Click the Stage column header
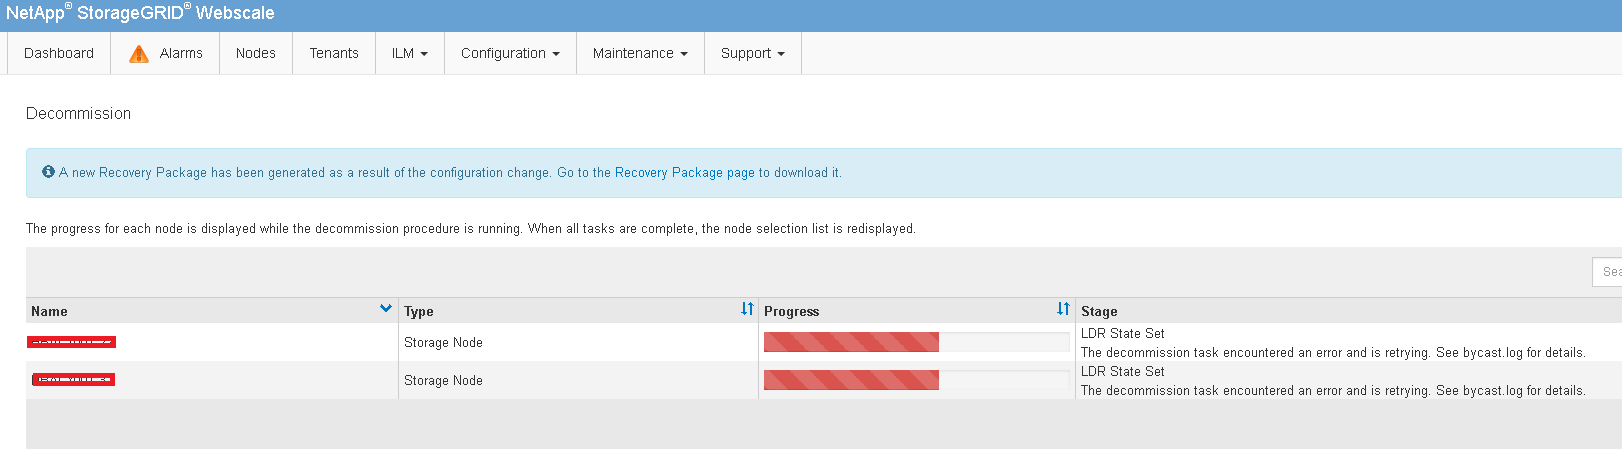Image resolution: width=1622 pixels, height=450 pixels. point(1099,311)
